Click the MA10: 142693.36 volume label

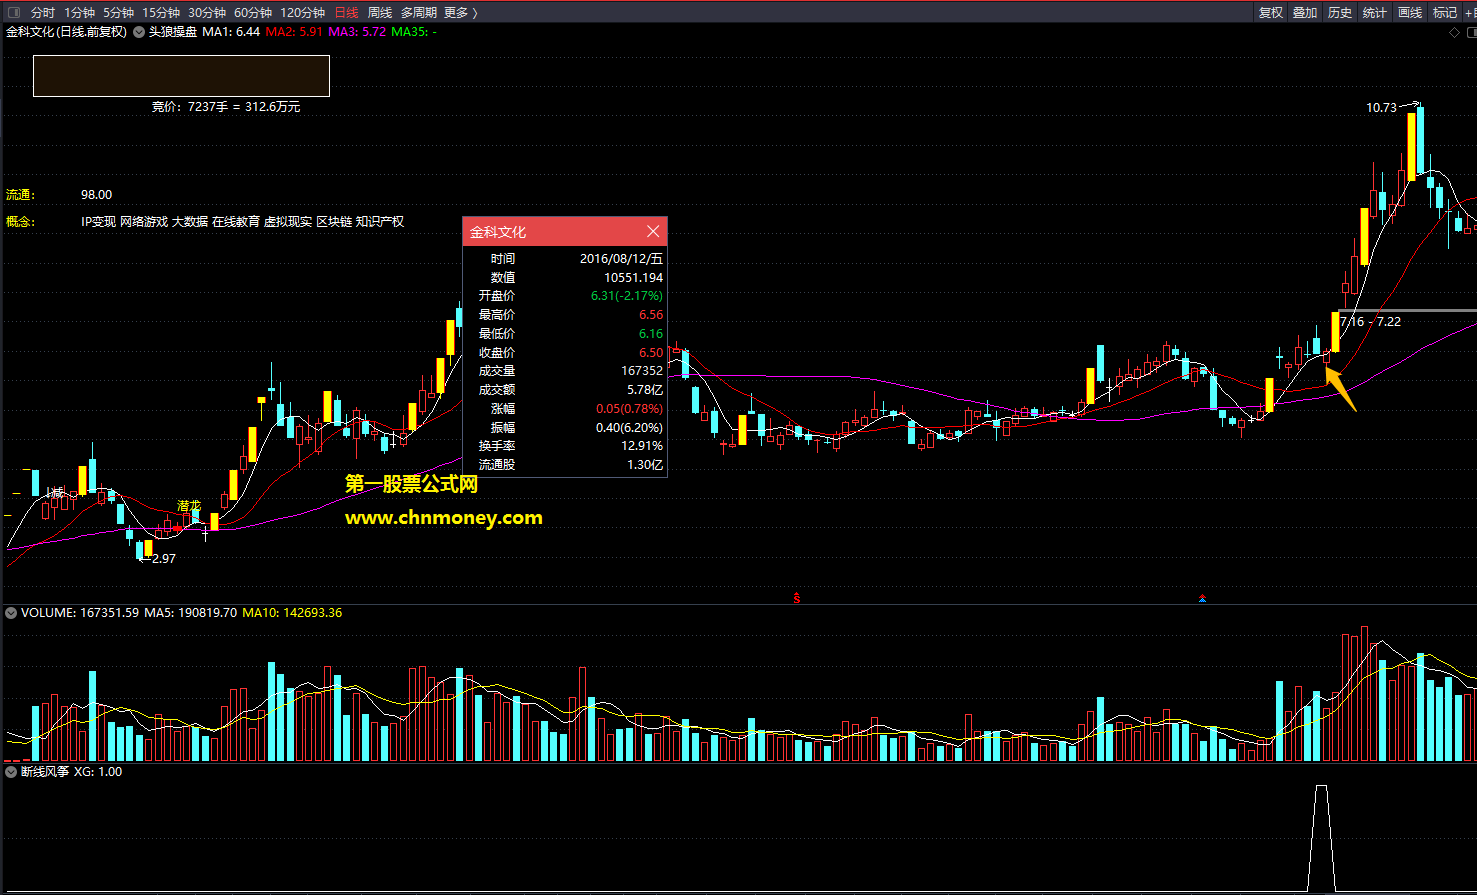pyautogui.click(x=292, y=612)
